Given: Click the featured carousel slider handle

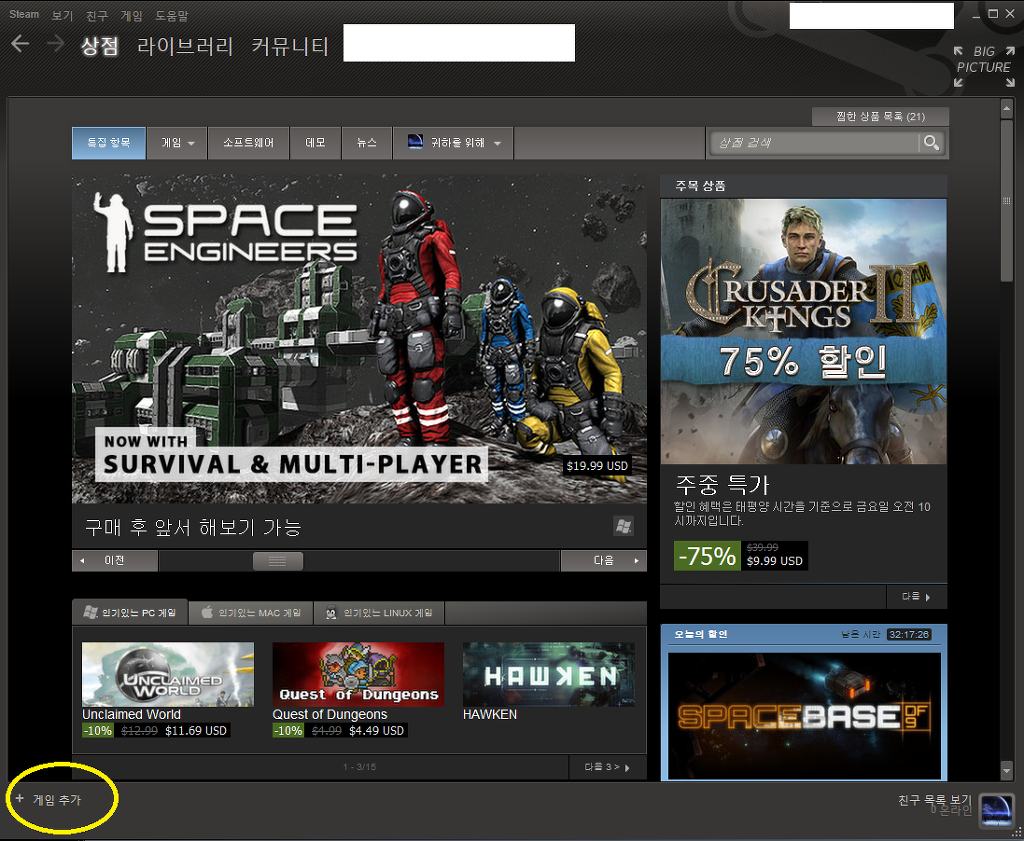Looking at the screenshot, I should tap(278, 561).
